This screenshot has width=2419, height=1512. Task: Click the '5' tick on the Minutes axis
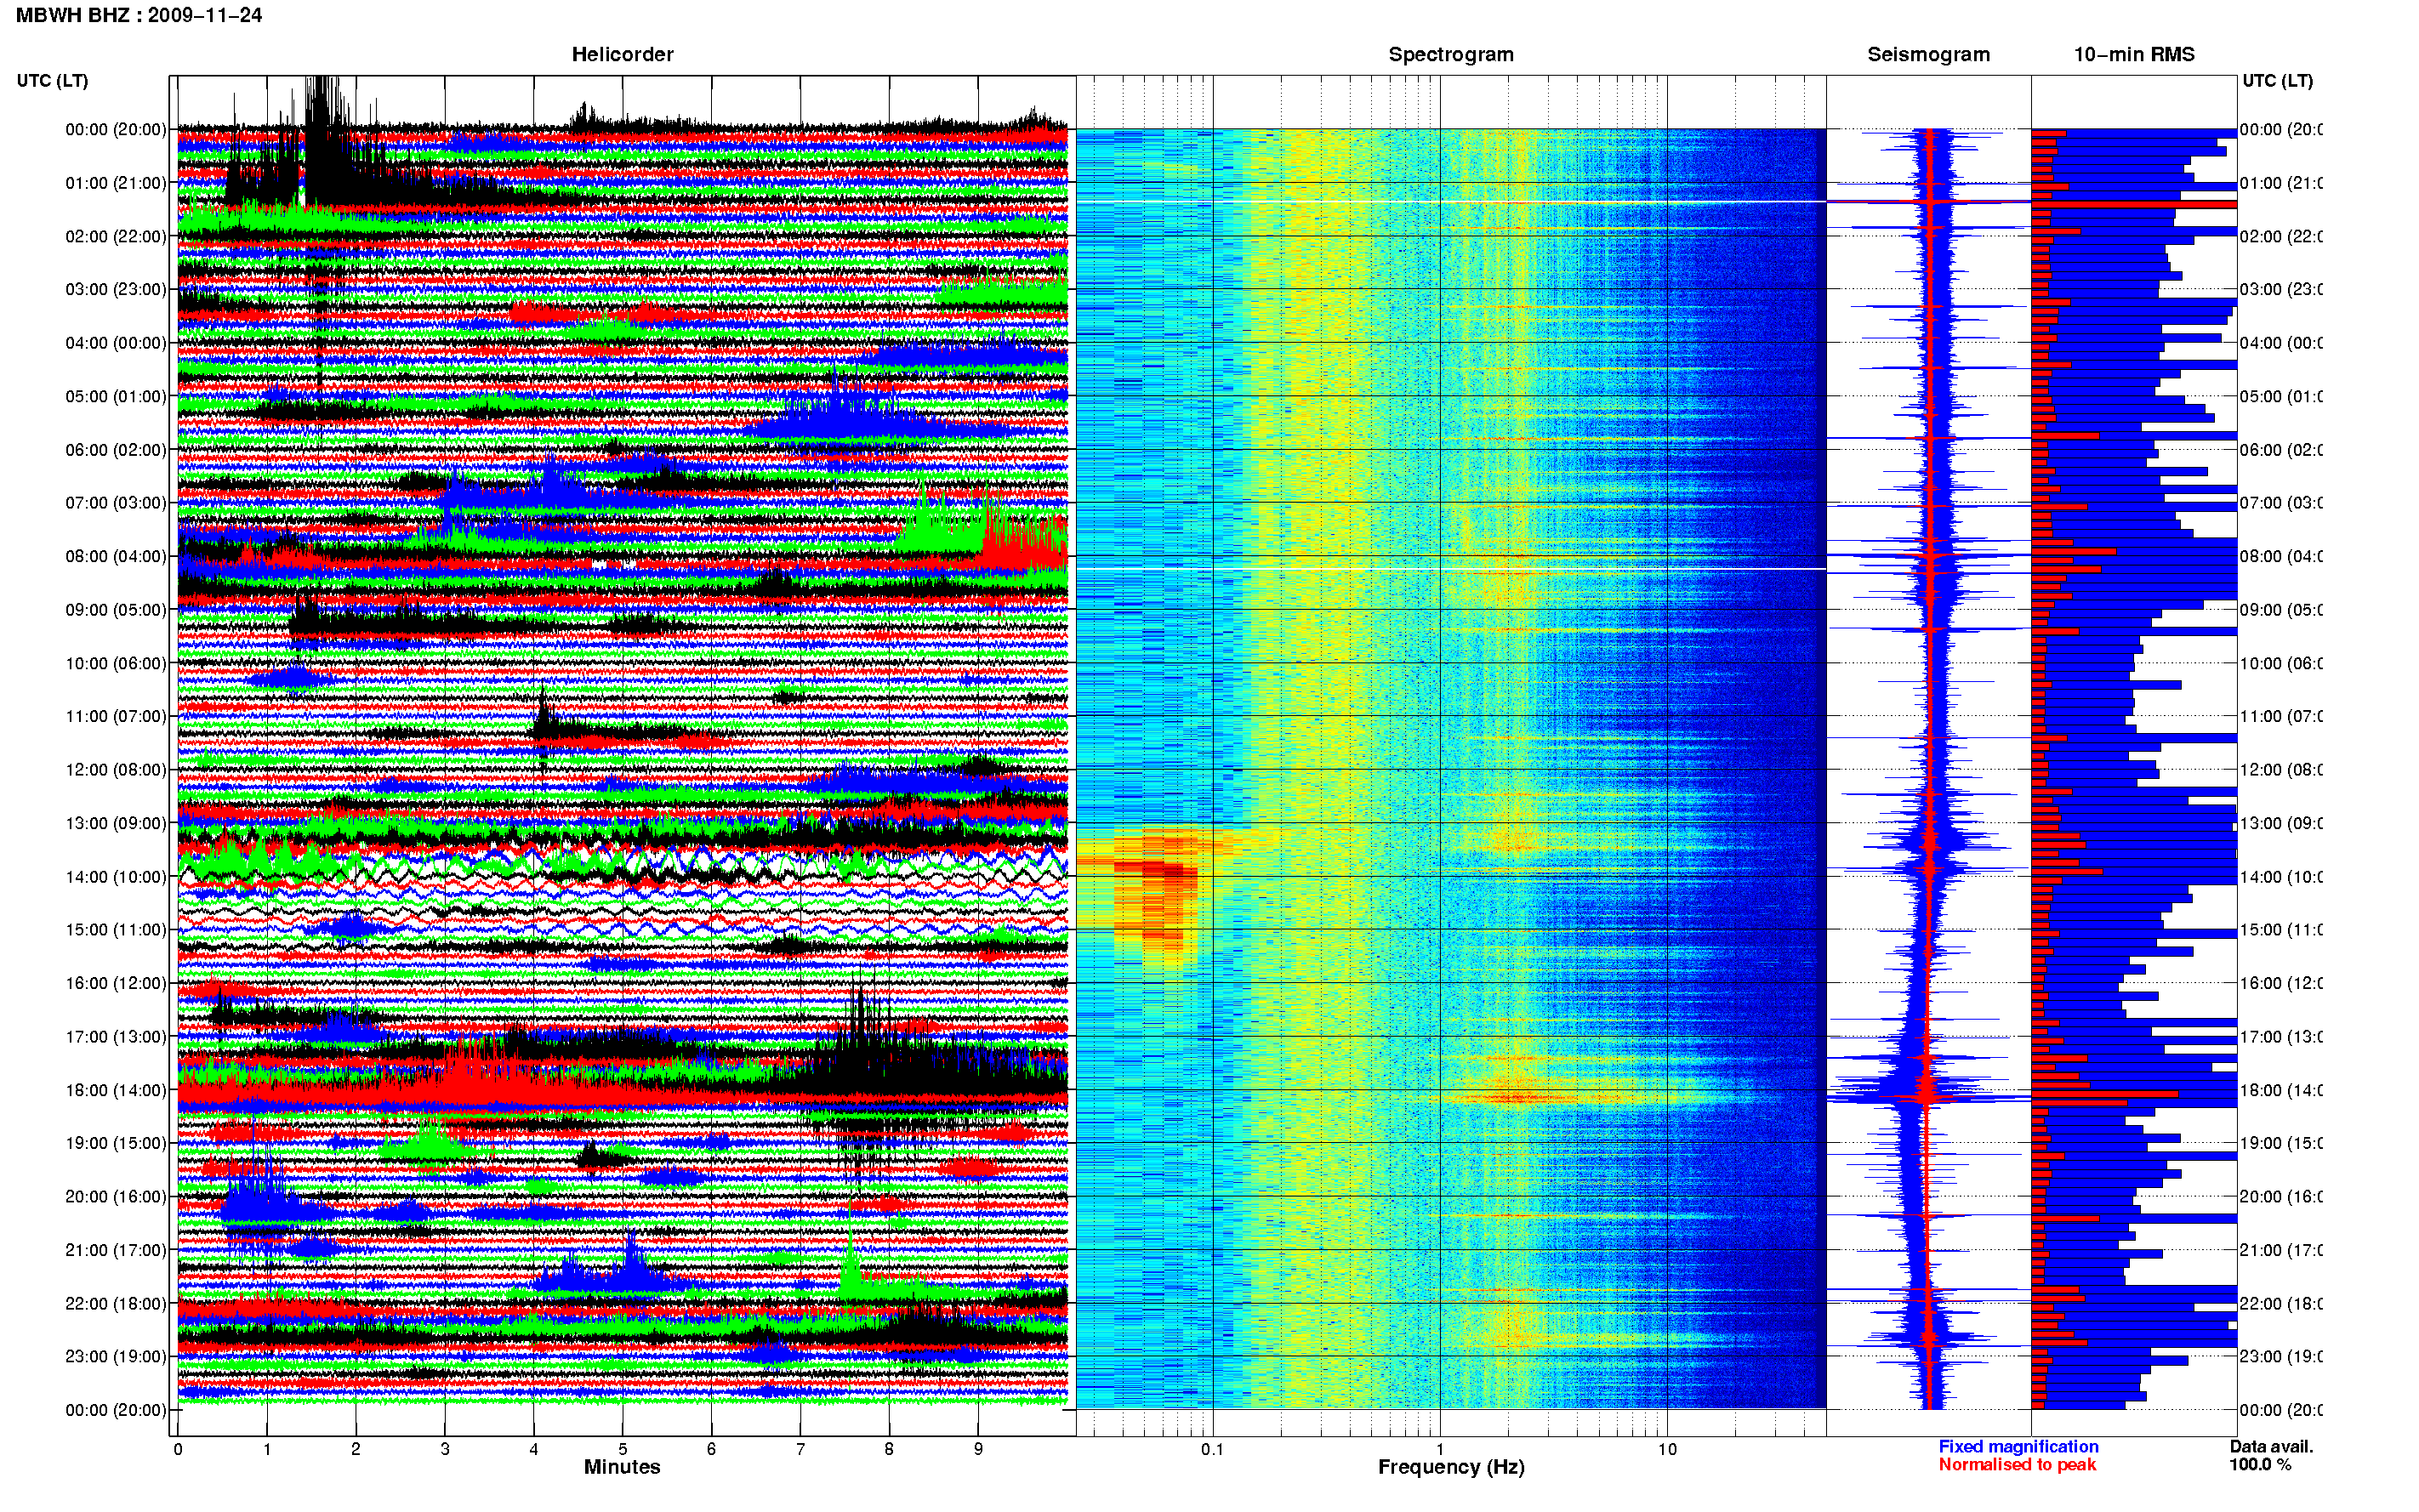point(623,1449)
